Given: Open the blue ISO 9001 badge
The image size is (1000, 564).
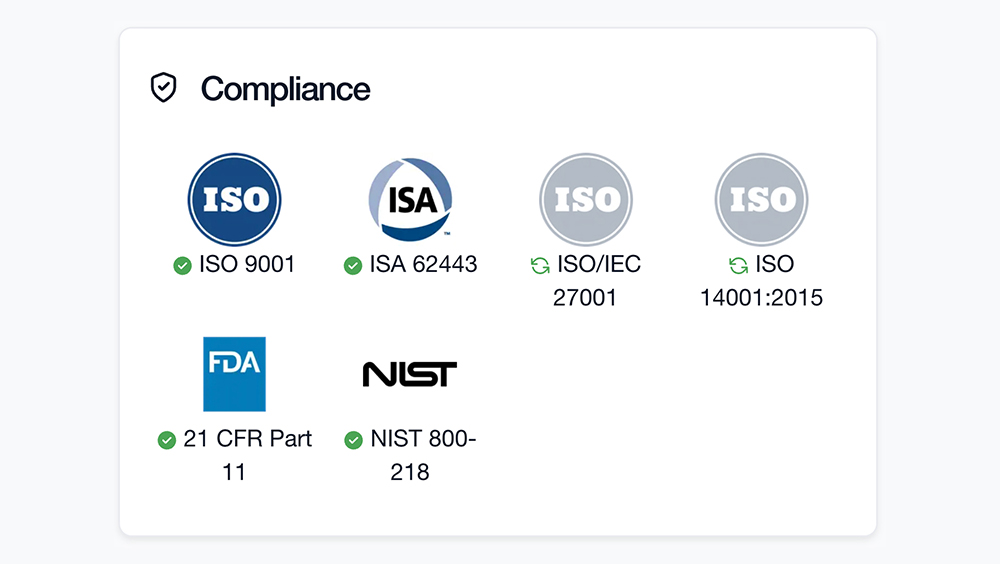Looking at the screenshot, I should coord(235,199).
